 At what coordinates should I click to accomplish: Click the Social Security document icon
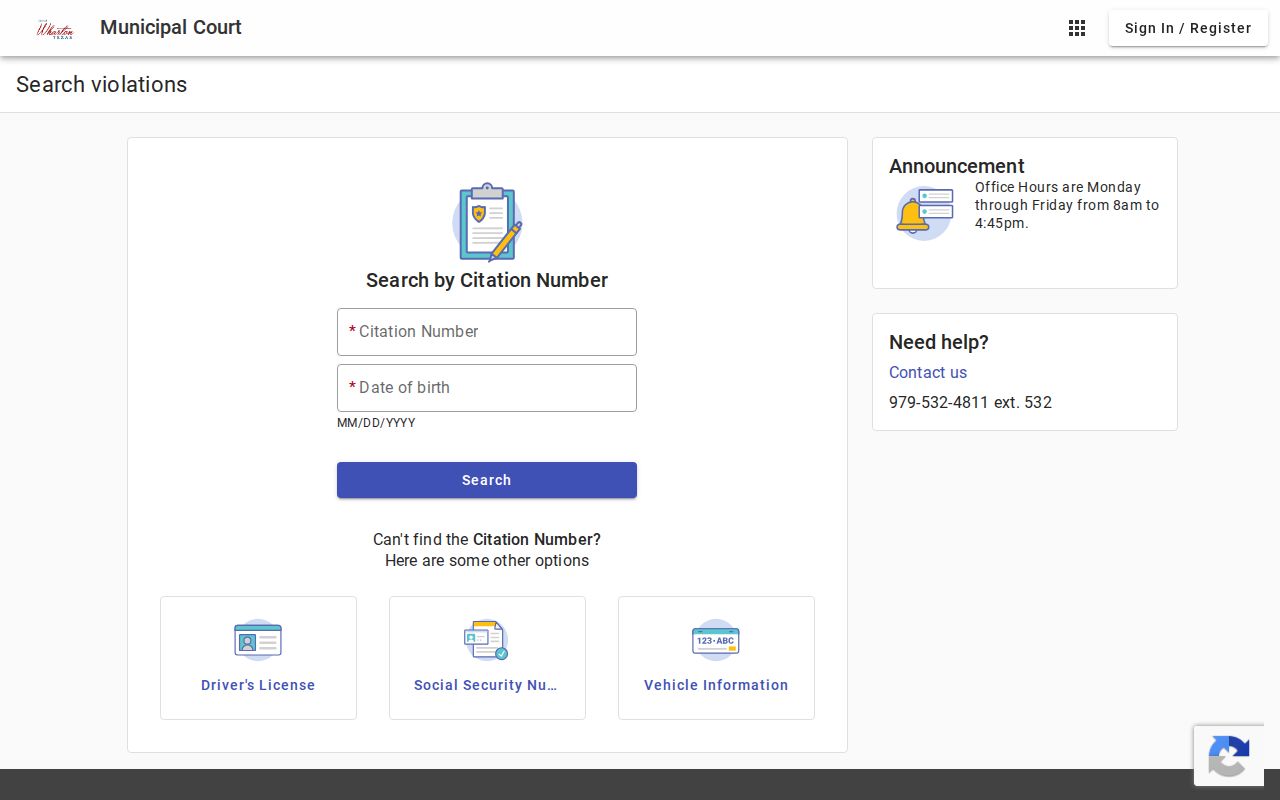(x=487, y=640)
